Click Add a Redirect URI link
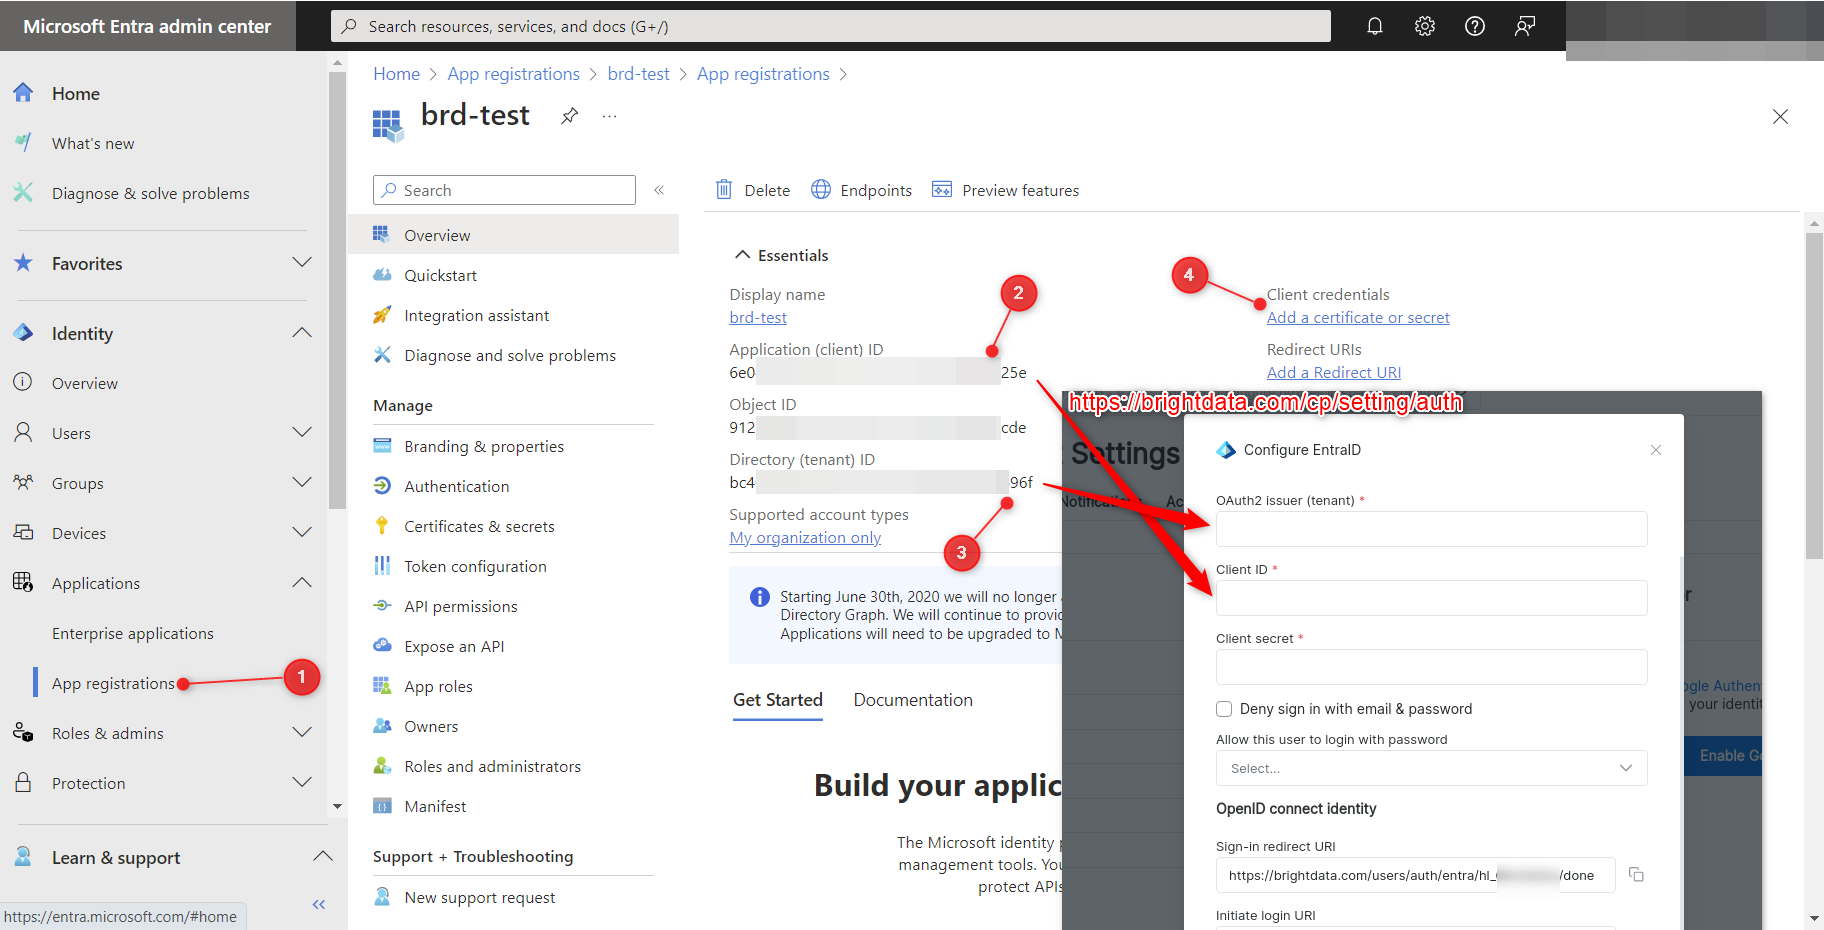The image size is (1824, 930). click(1334, 373)
